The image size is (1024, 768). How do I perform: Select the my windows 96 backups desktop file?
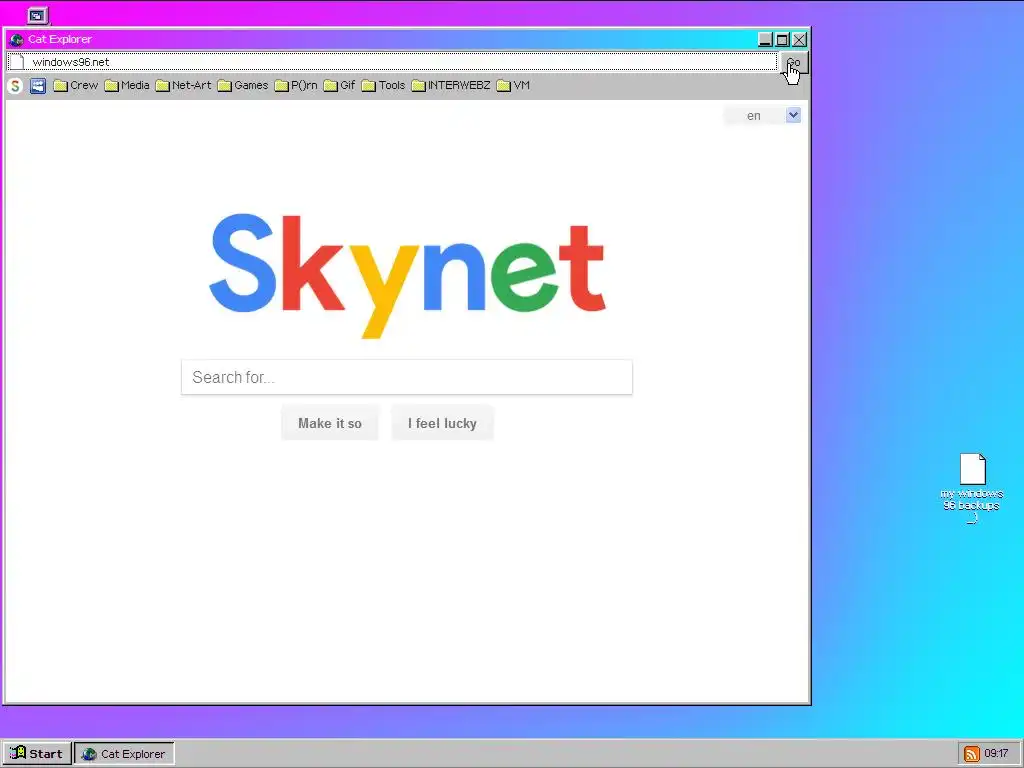tap(972, 487)
